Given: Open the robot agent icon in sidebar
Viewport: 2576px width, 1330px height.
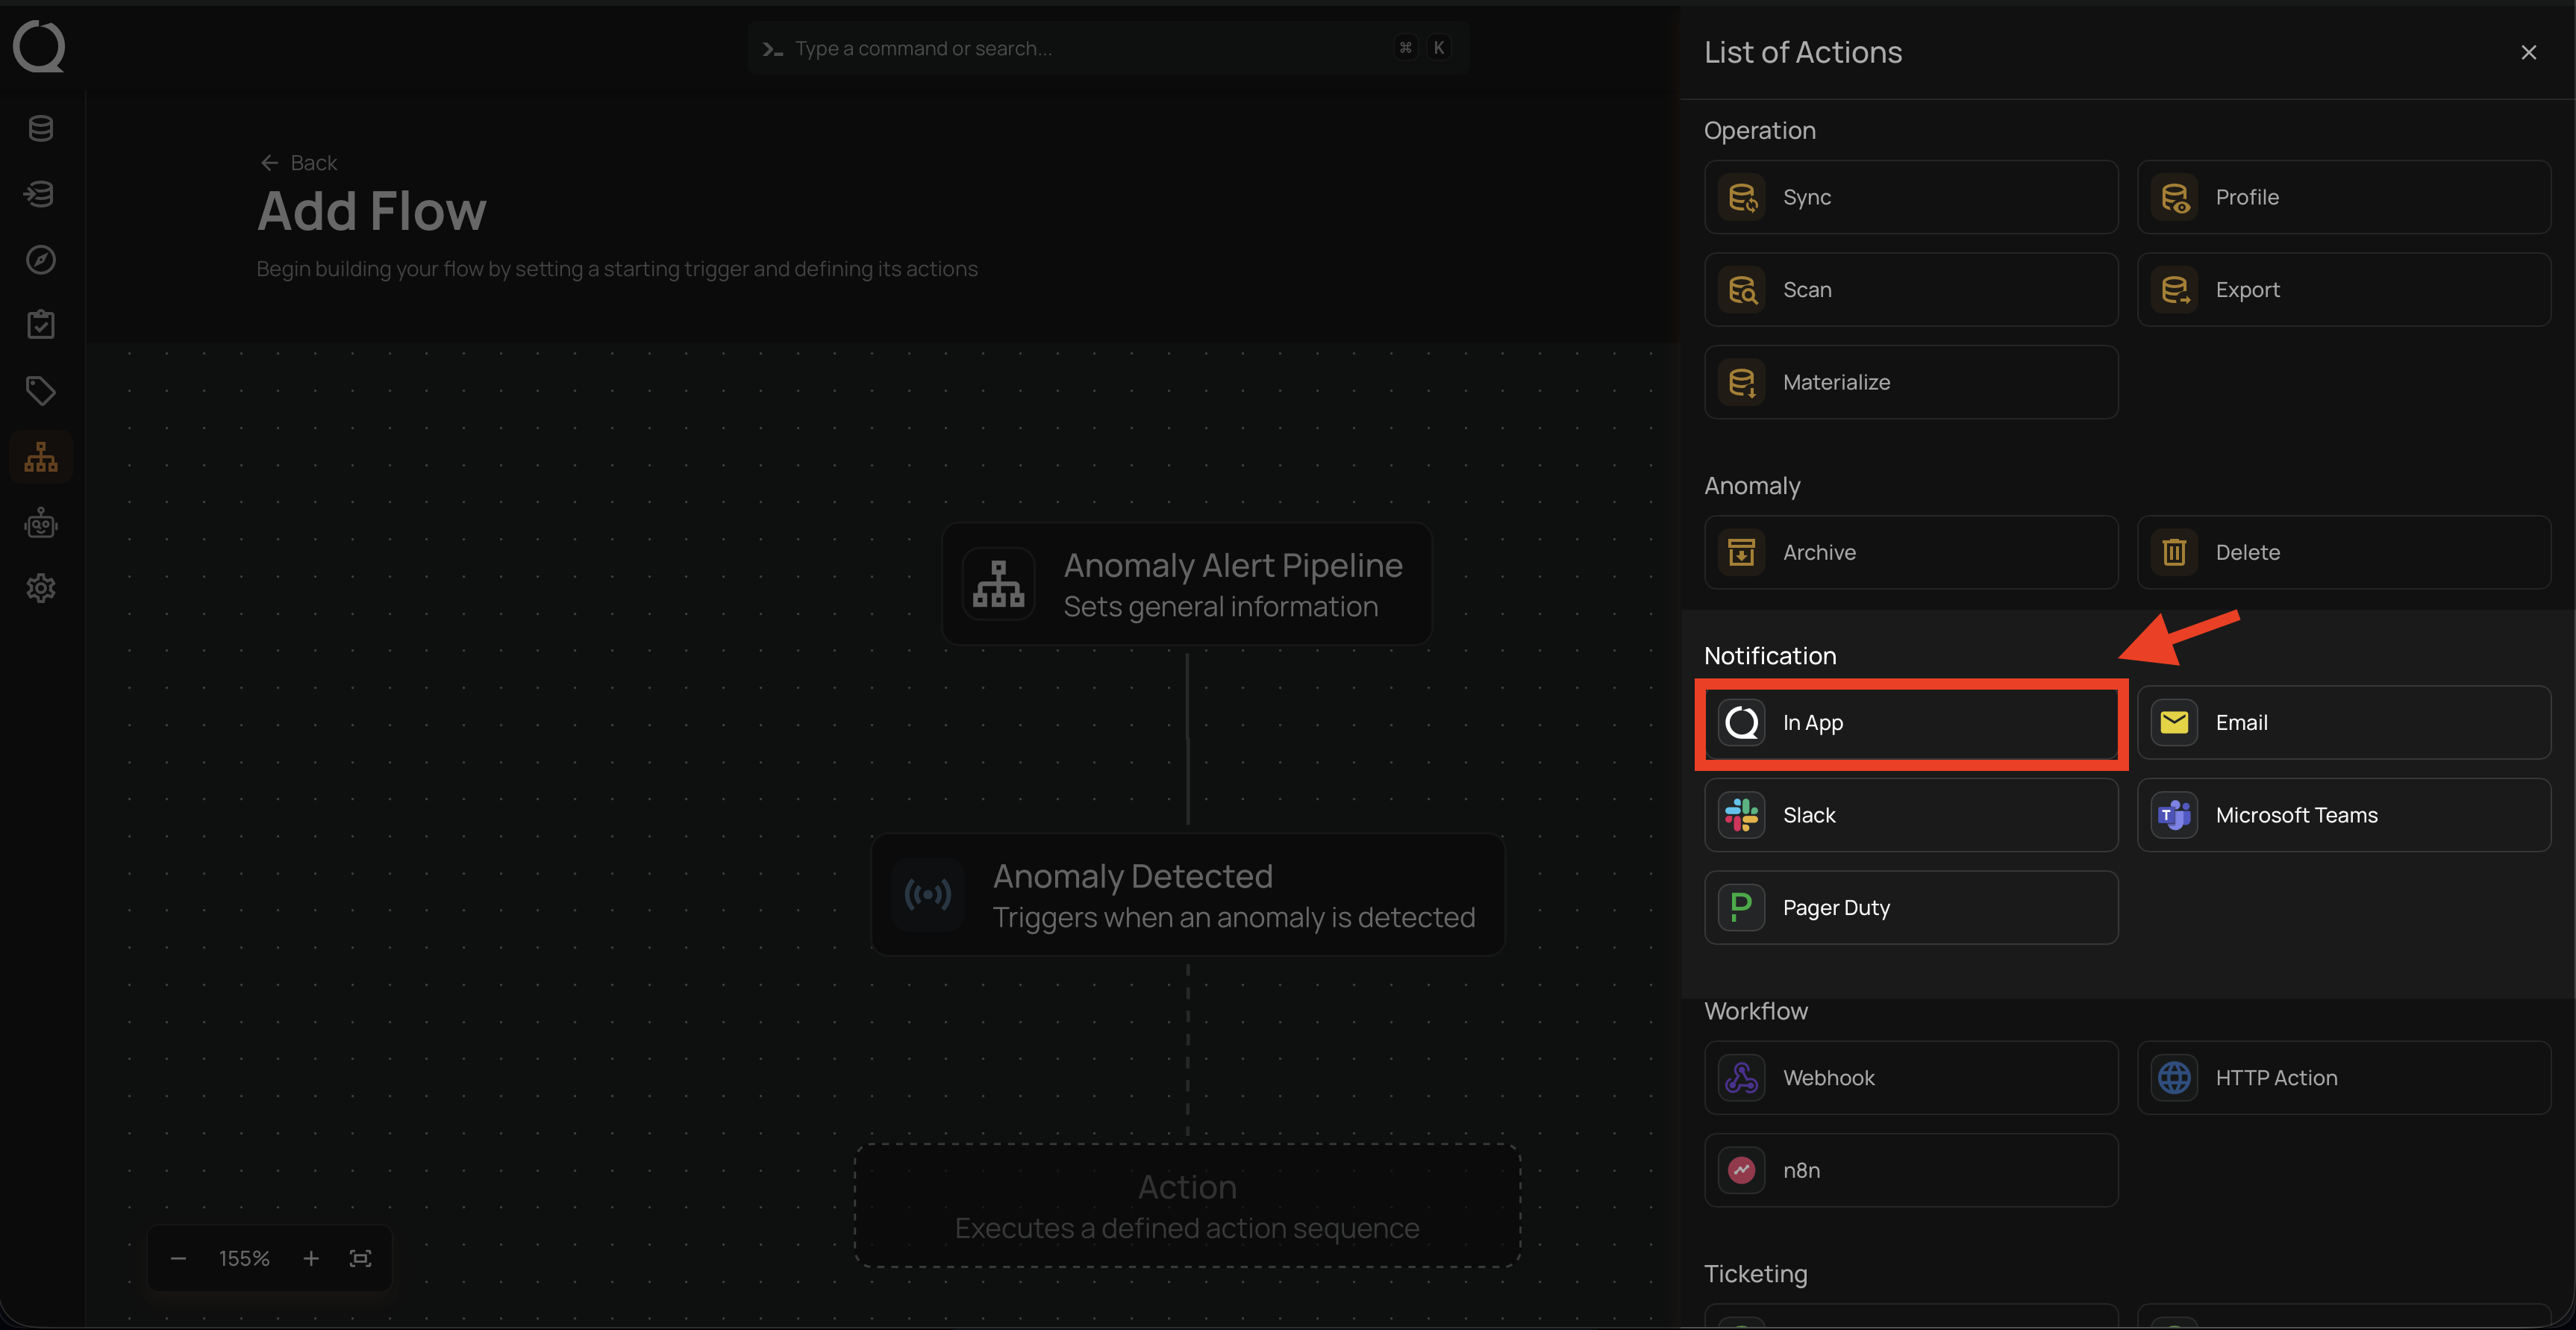Looking at the screenshot, I should [x=41, y=523].
